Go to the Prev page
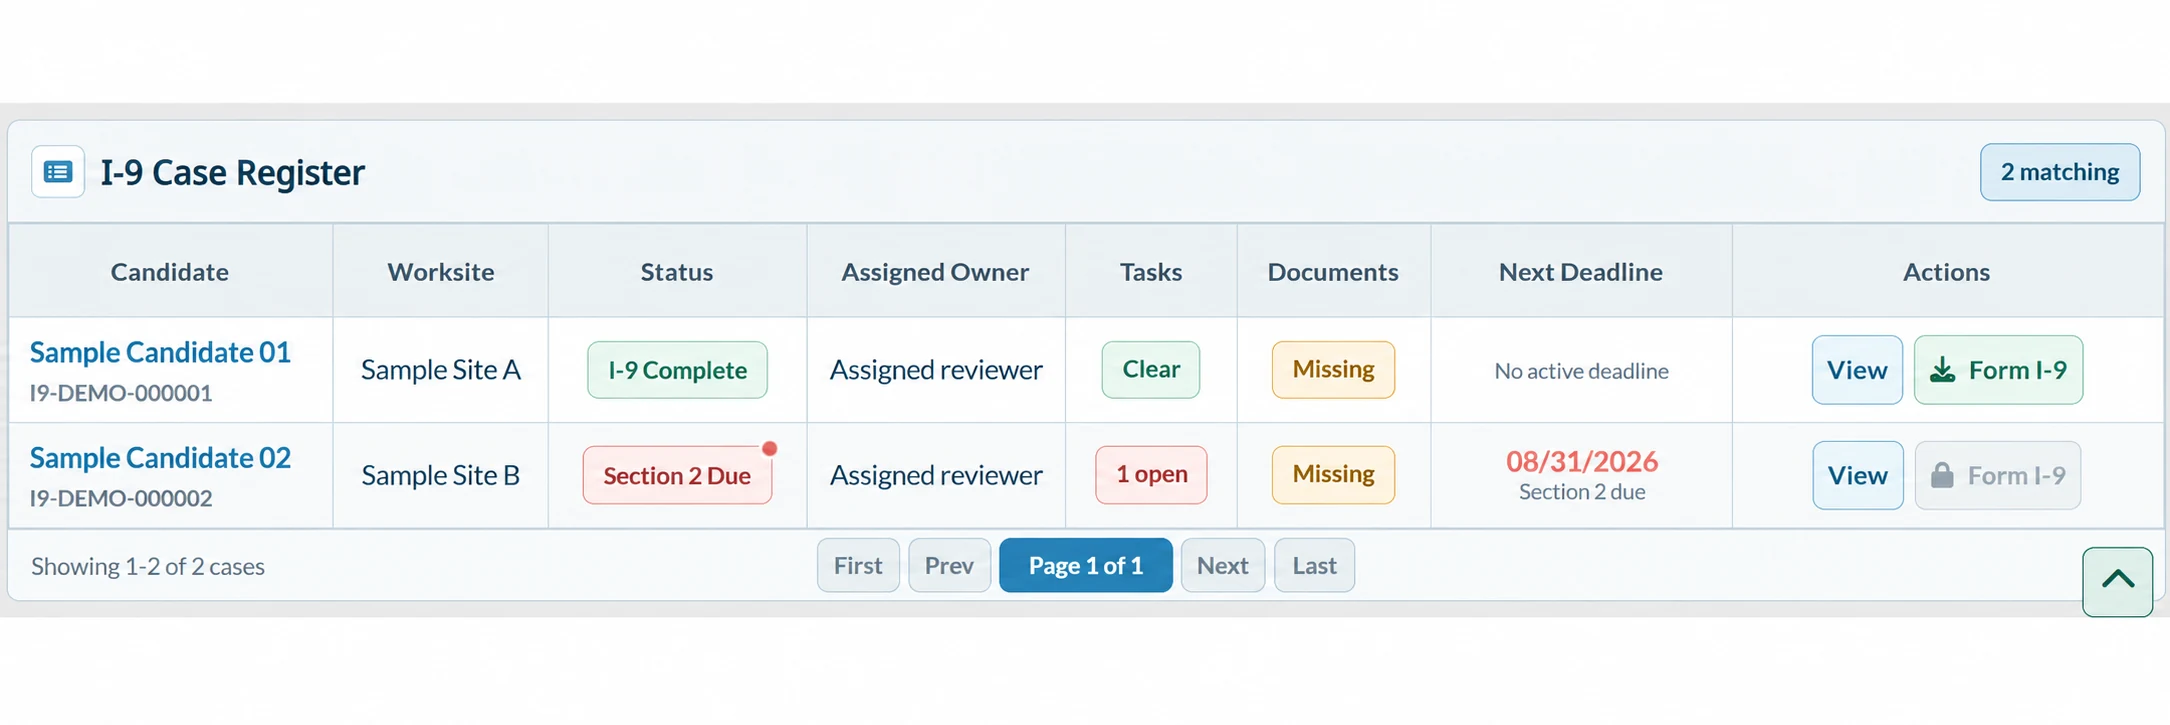Image resolution: width=2170 pixels, height=725 pixels. (949, 565)
